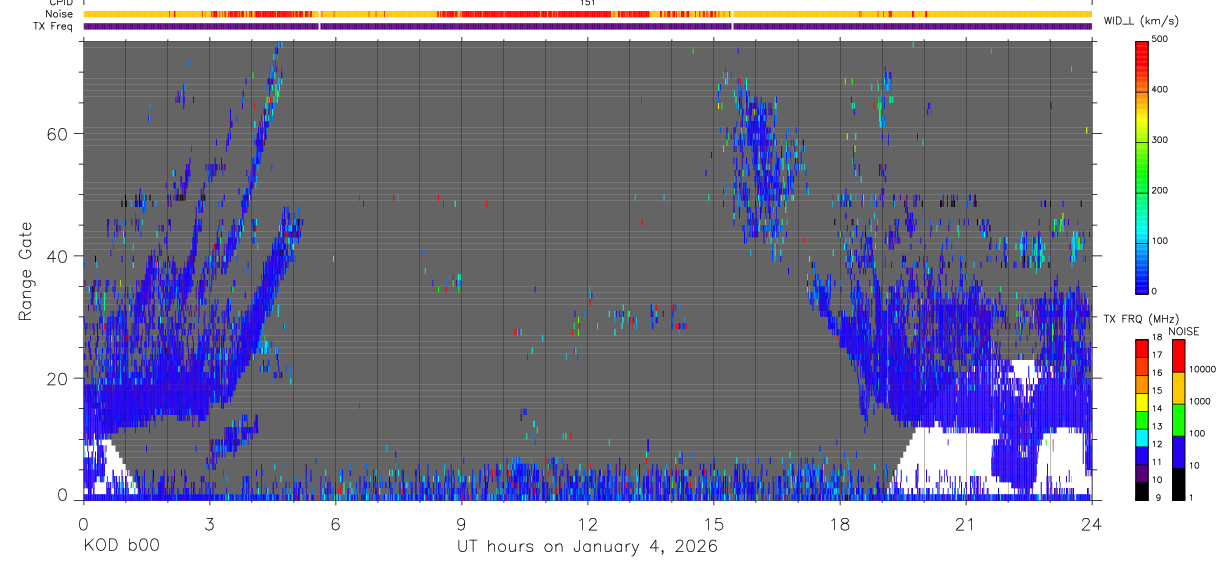Viewport: 1228px width, 567px height.
Task: Click the 21 tick on UT hours axis
Action: (965, 523)
